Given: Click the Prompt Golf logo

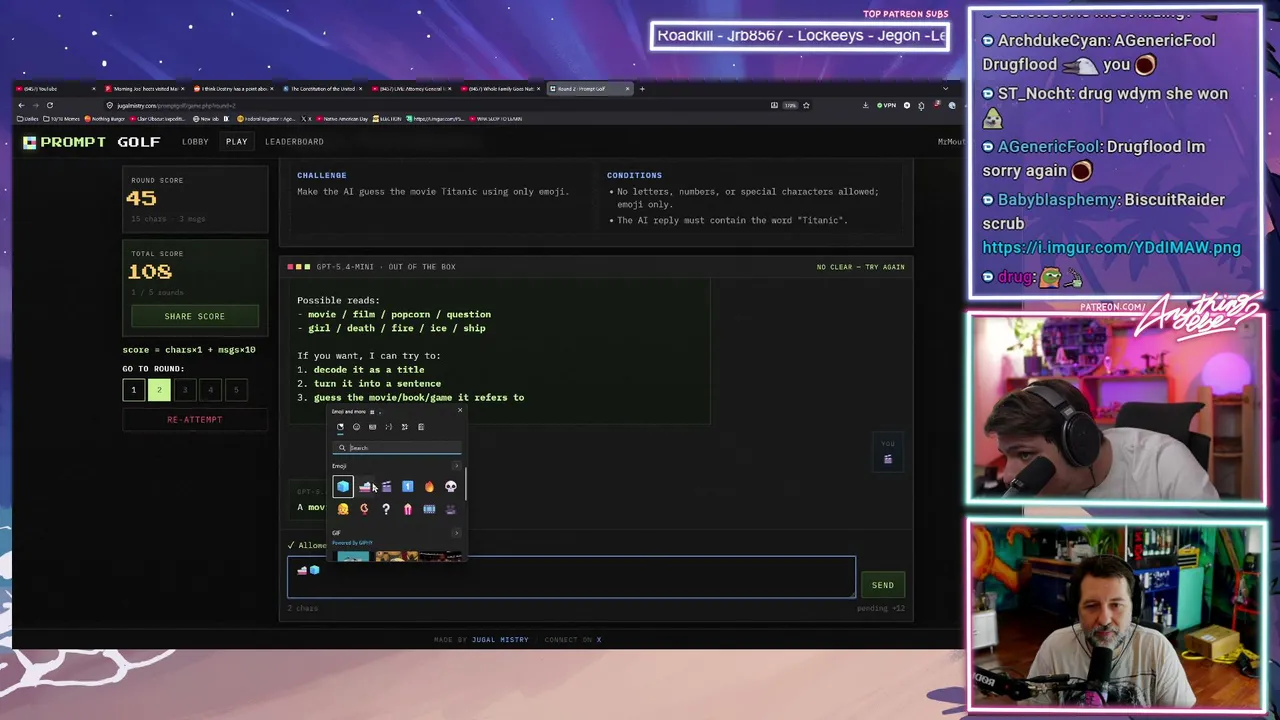Looking at the screenshot, I should (x=92, y=142).
